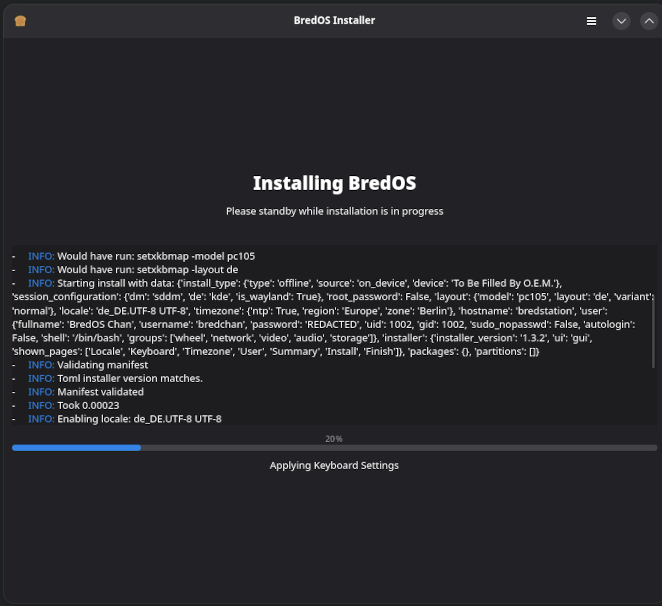Click the log panel vertical scrollbar
Image resolution: width=662 pixels, height=606 pixels.
[x=654, y=330]
